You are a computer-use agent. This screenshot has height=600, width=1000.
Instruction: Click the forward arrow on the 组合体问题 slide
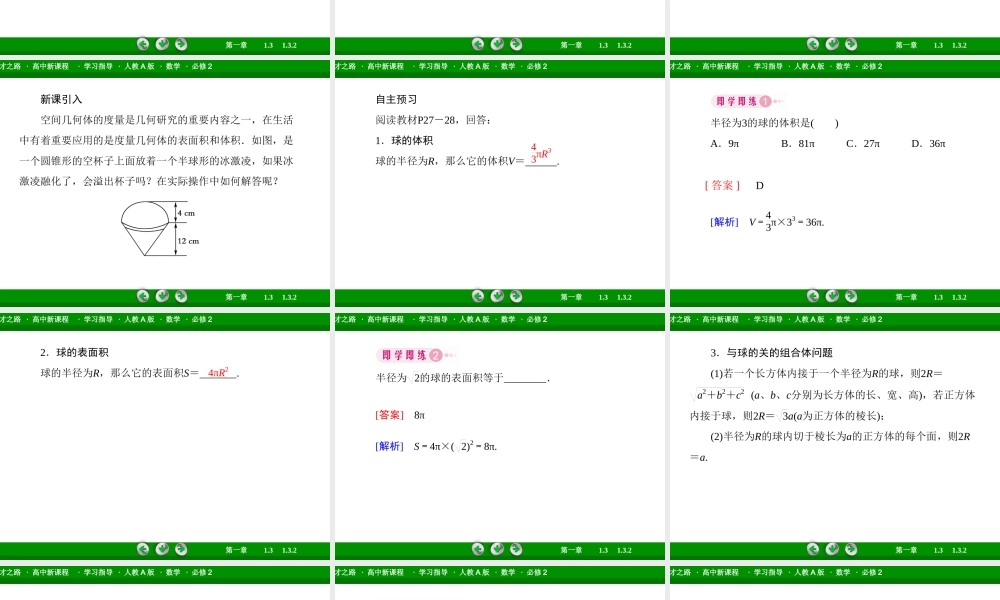849,297
